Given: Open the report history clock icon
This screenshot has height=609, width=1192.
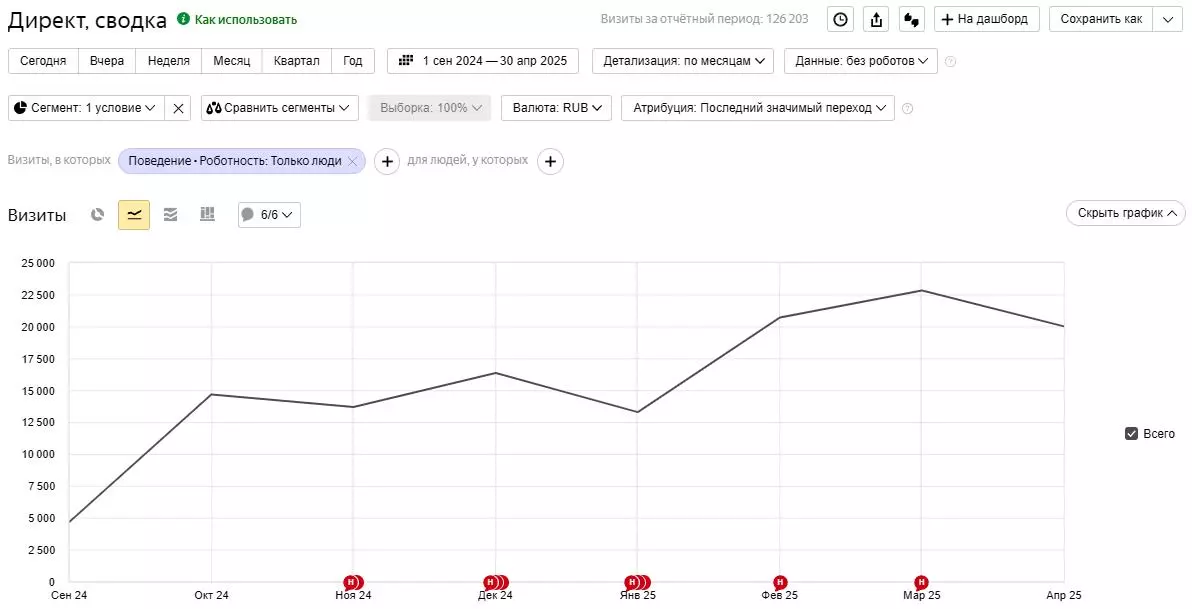Looking at the screenshot, I should pos(841,19).
